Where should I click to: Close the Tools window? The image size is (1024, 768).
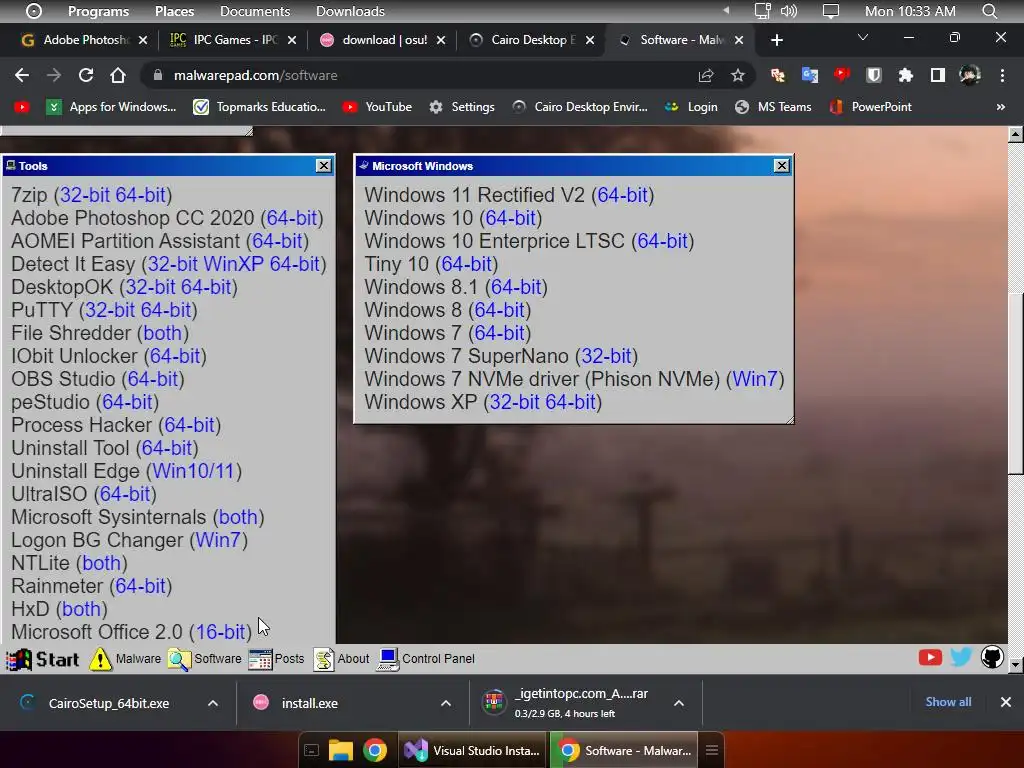(323, 166)
